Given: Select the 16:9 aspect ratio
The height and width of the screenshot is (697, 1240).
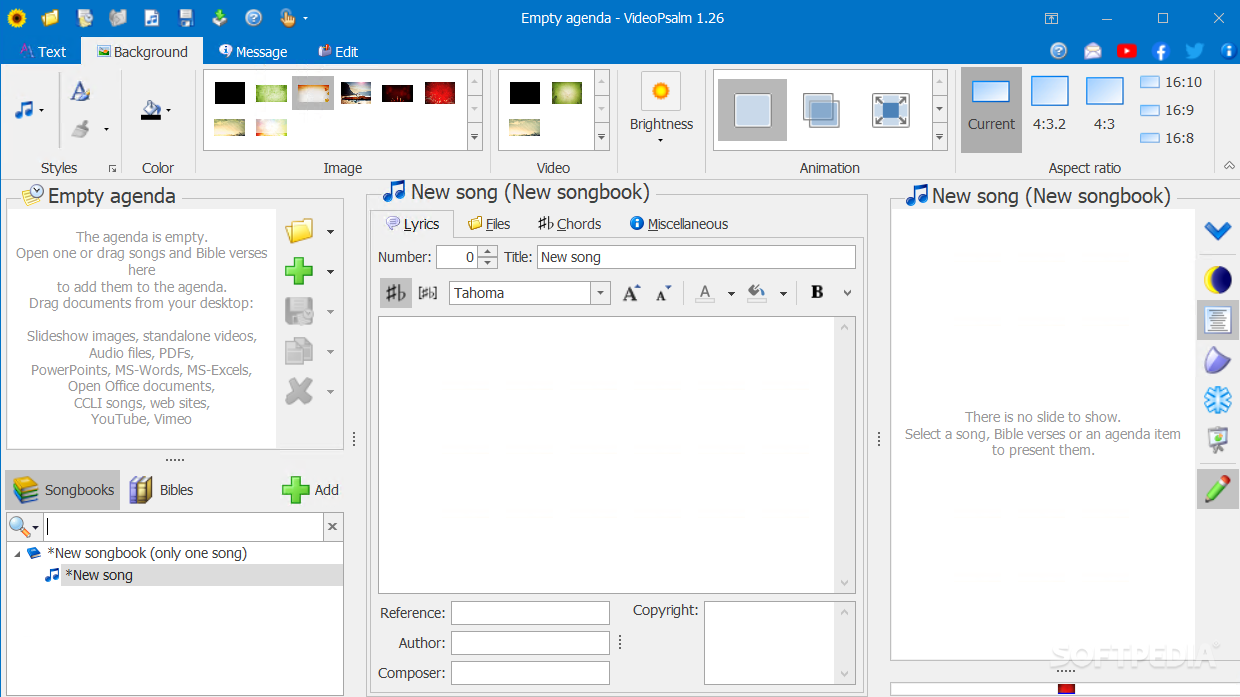Looking at the screenshot, I should tap(1167, 110).
